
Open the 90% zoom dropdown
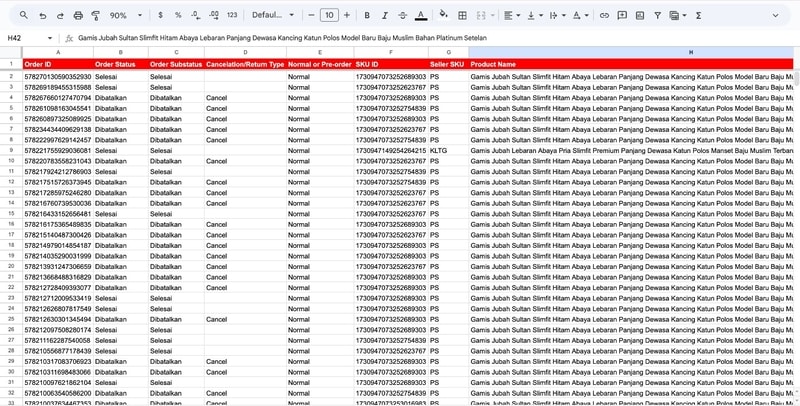(x=125, y=16)
